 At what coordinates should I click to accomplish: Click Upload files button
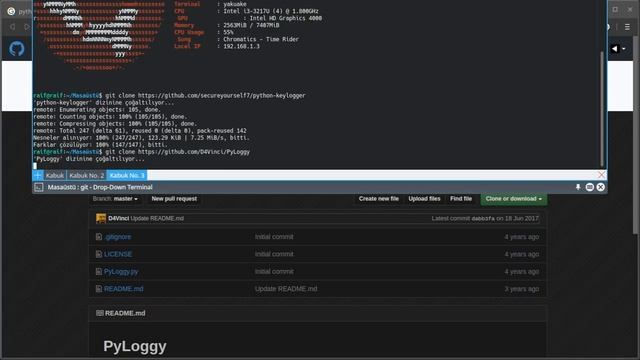pyautogui.click(x=424, y=199)
